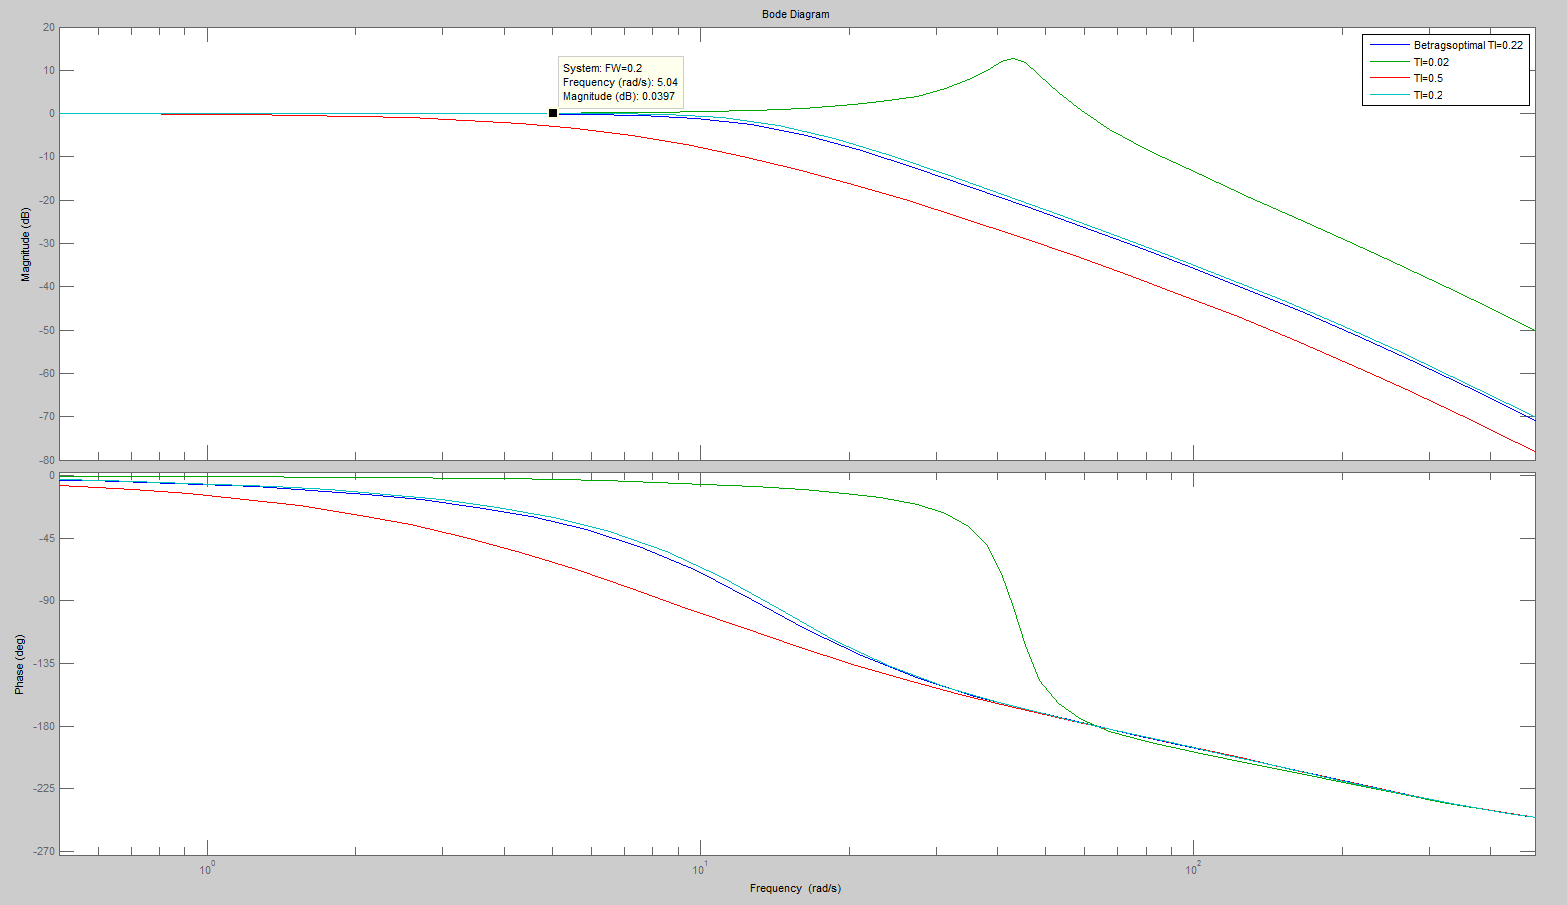Select the Frequency (rad/s) x-axis label
Image resolution: width=1567 pixels, height=905 pixels.
[x=795, y=888]
